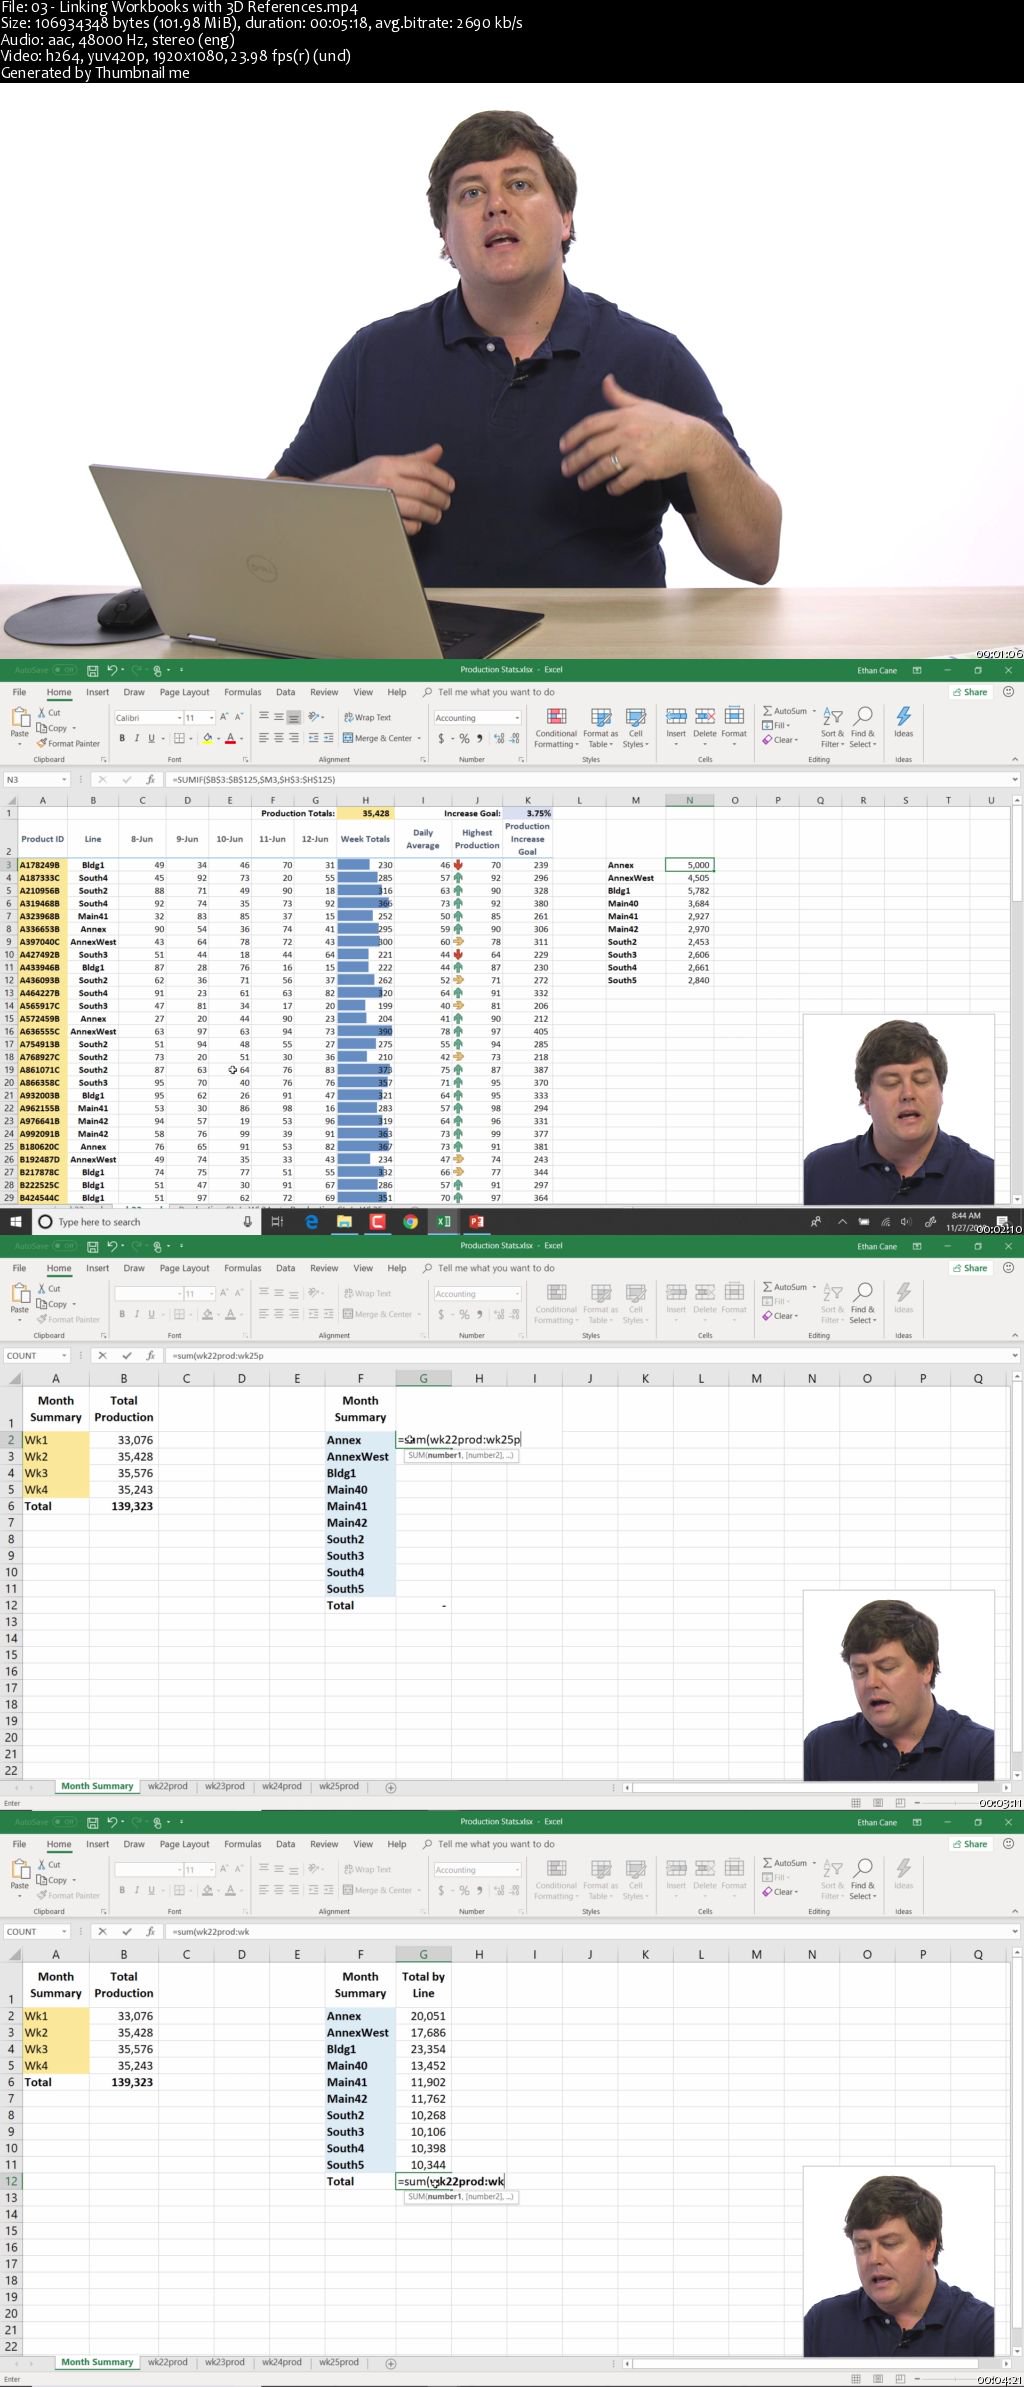Viewport: 1024px width, 2387px height.
Task: Click Font Color swatch in Product ID table window
Action: tap(230, 738)
